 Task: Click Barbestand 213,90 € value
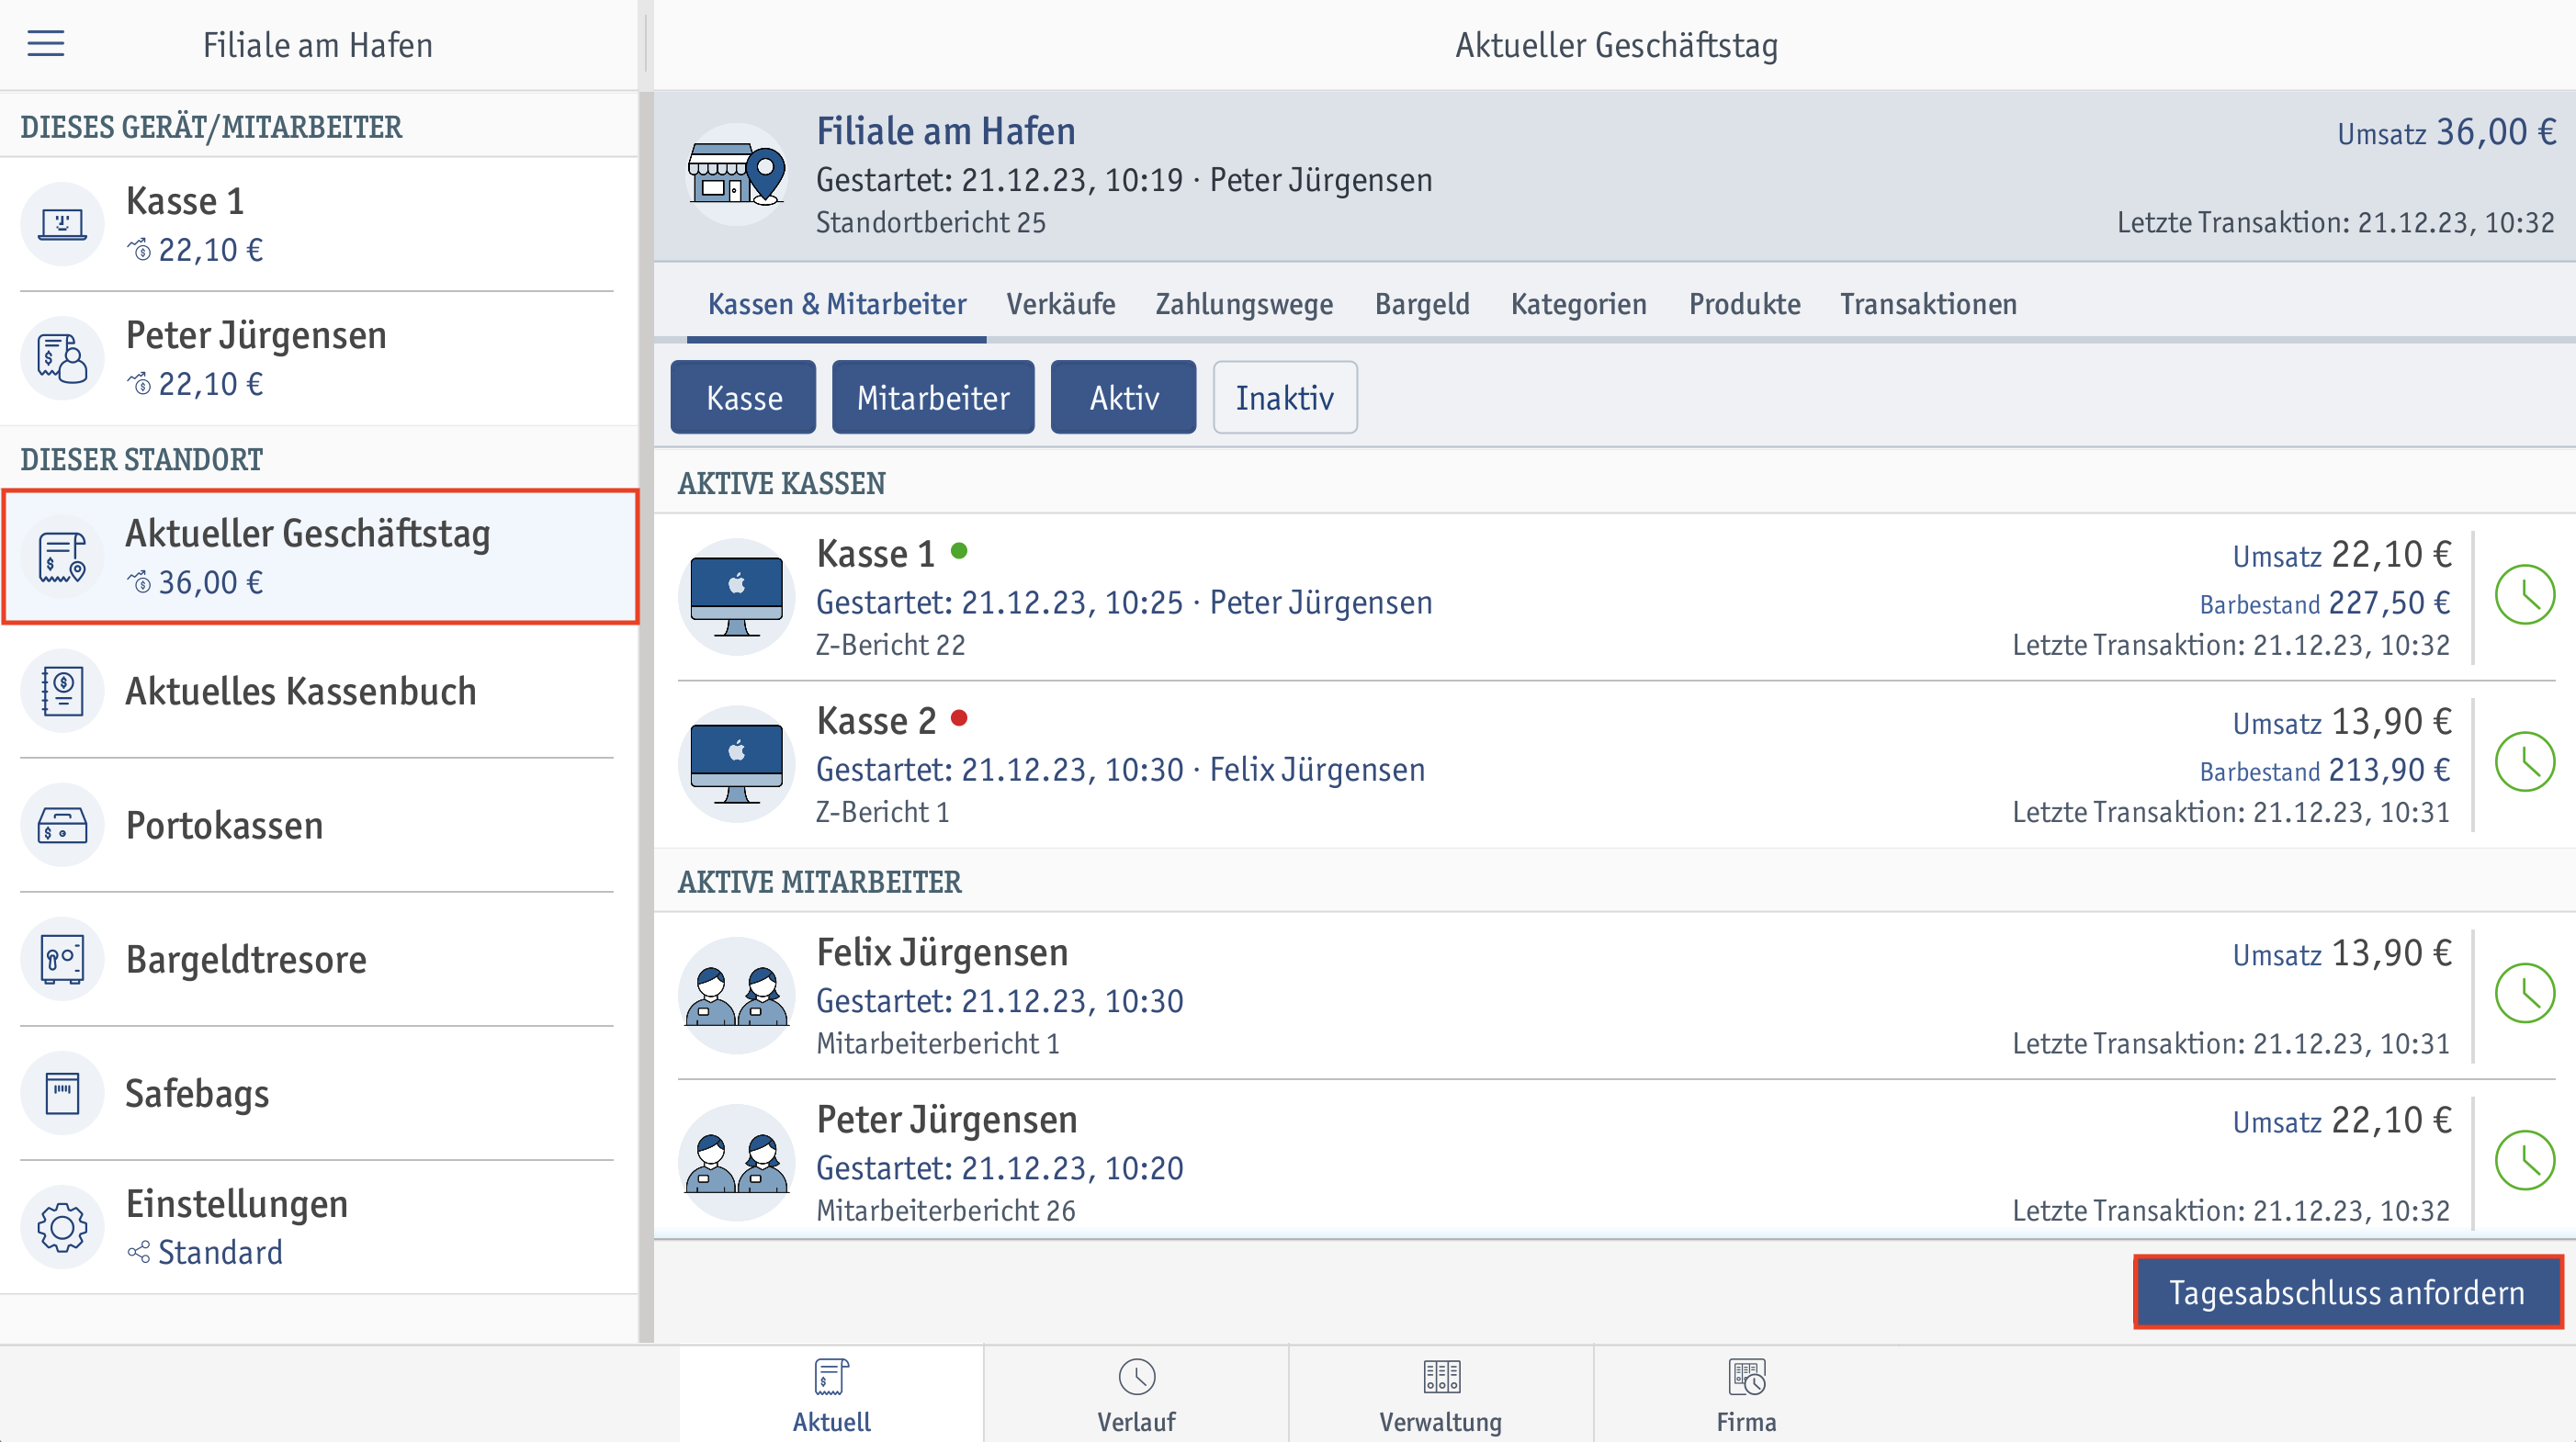click(x=2325, y=770)
